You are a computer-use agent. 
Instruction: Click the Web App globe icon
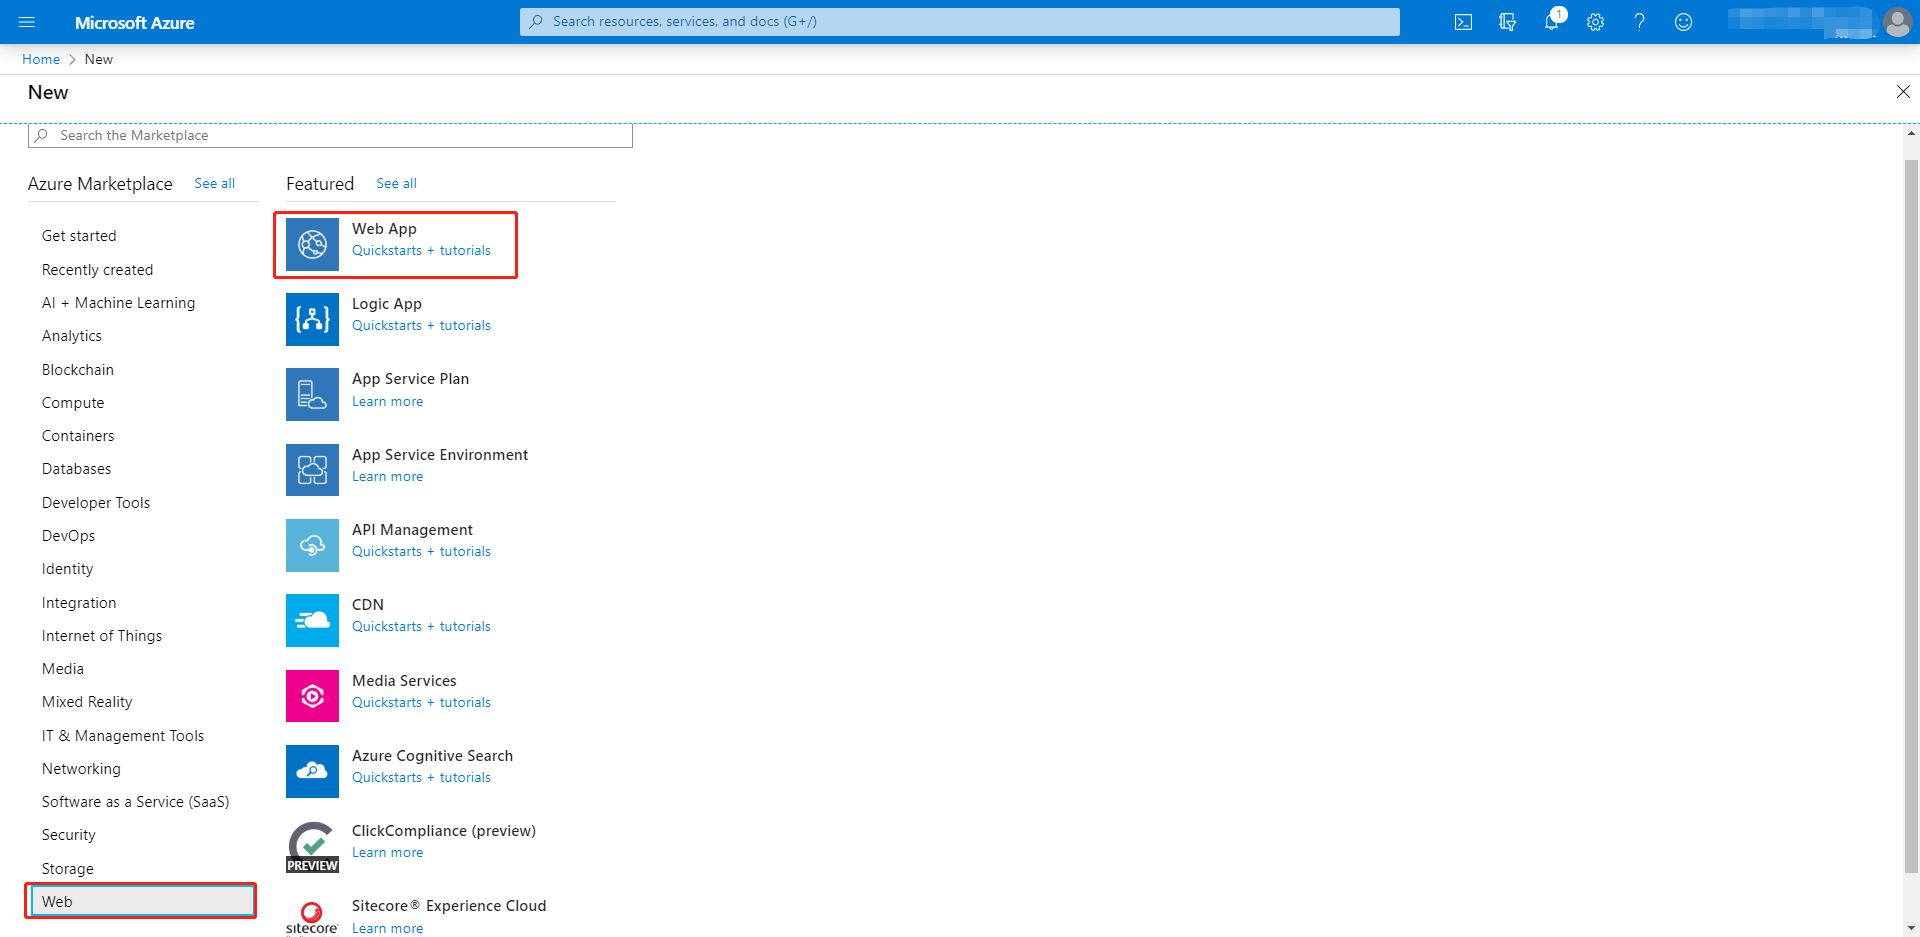312,244
